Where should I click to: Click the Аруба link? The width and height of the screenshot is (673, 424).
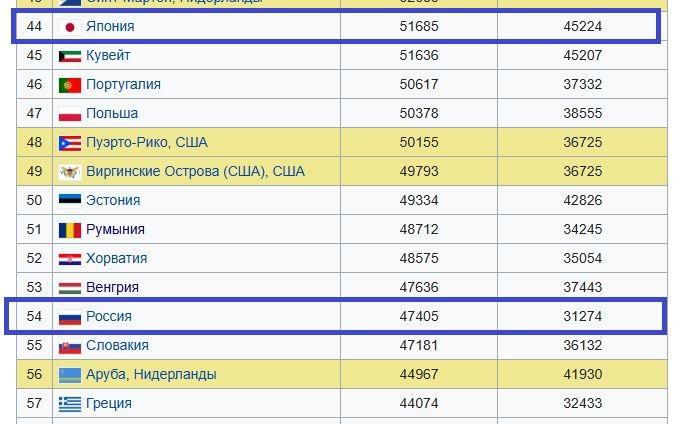pyautogui.click(x=108, y=374)
